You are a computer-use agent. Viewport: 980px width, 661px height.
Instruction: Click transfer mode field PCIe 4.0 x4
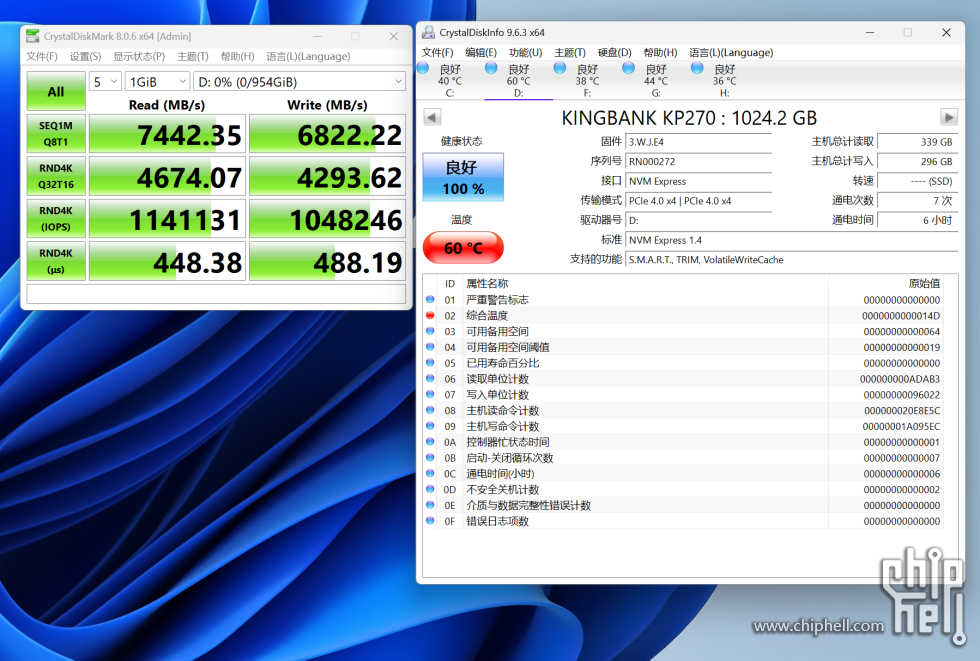[x=699, y=201]
